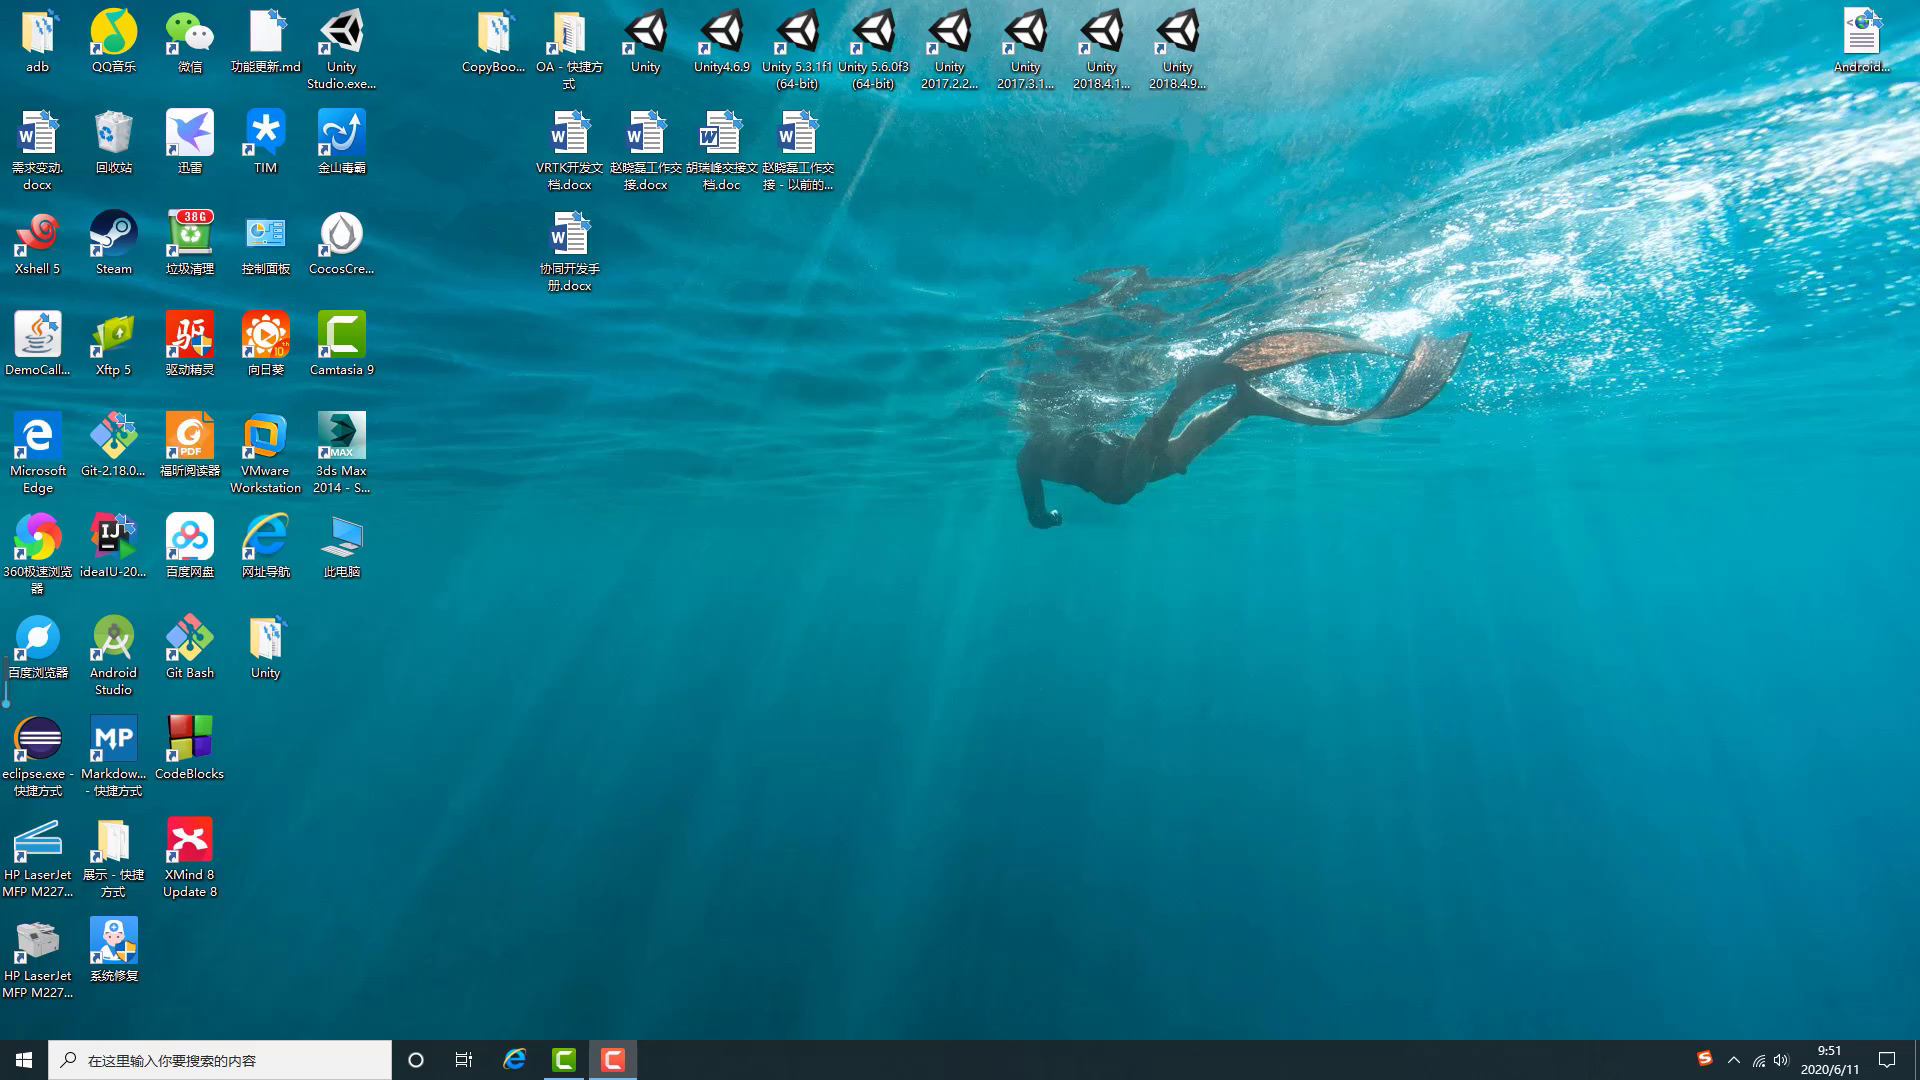Click the taskbar search box
The height and width of the screenshot is (1080, 1920).
pos(220,1060)
